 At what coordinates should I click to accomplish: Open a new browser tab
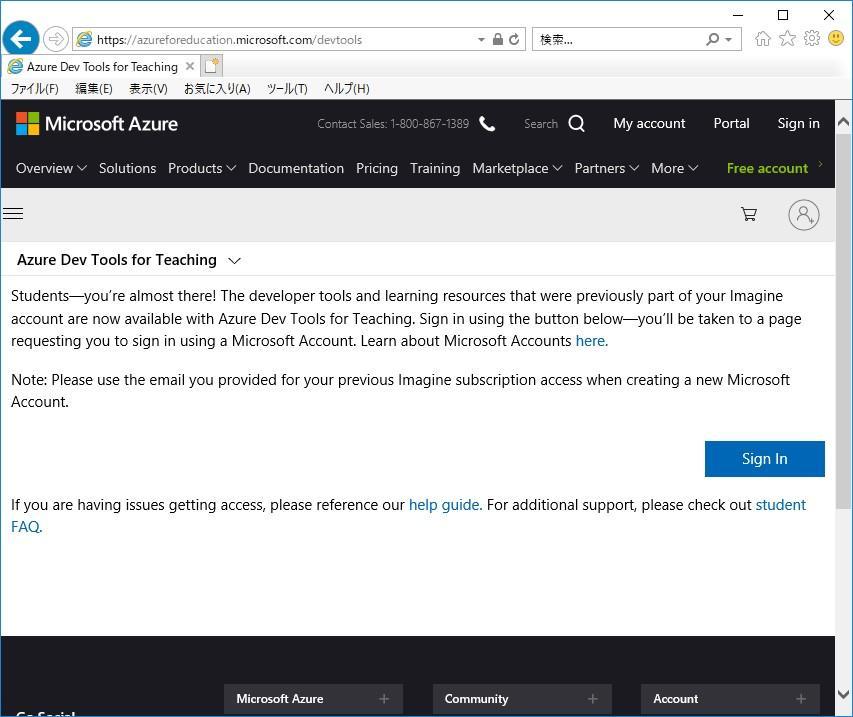tap(212, 66)
